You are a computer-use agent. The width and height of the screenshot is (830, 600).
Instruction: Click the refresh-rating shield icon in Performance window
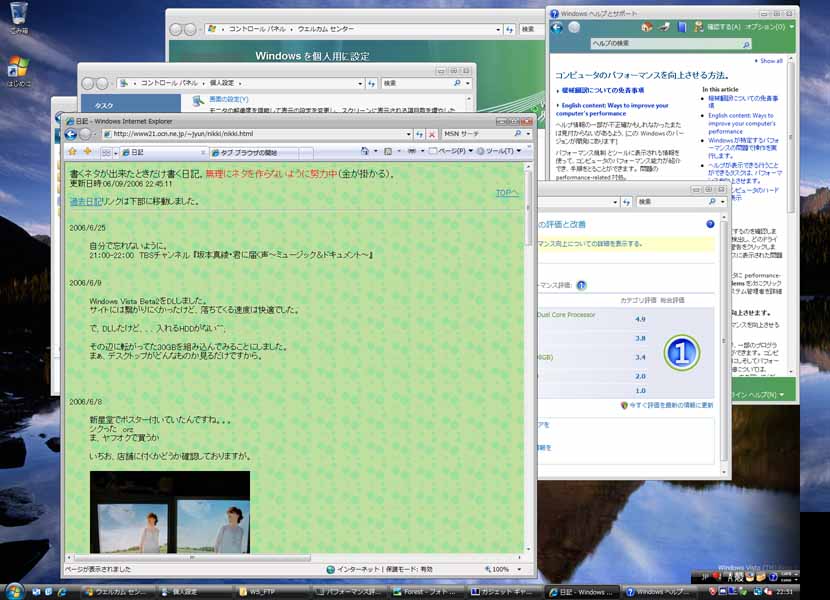point(624,405)
